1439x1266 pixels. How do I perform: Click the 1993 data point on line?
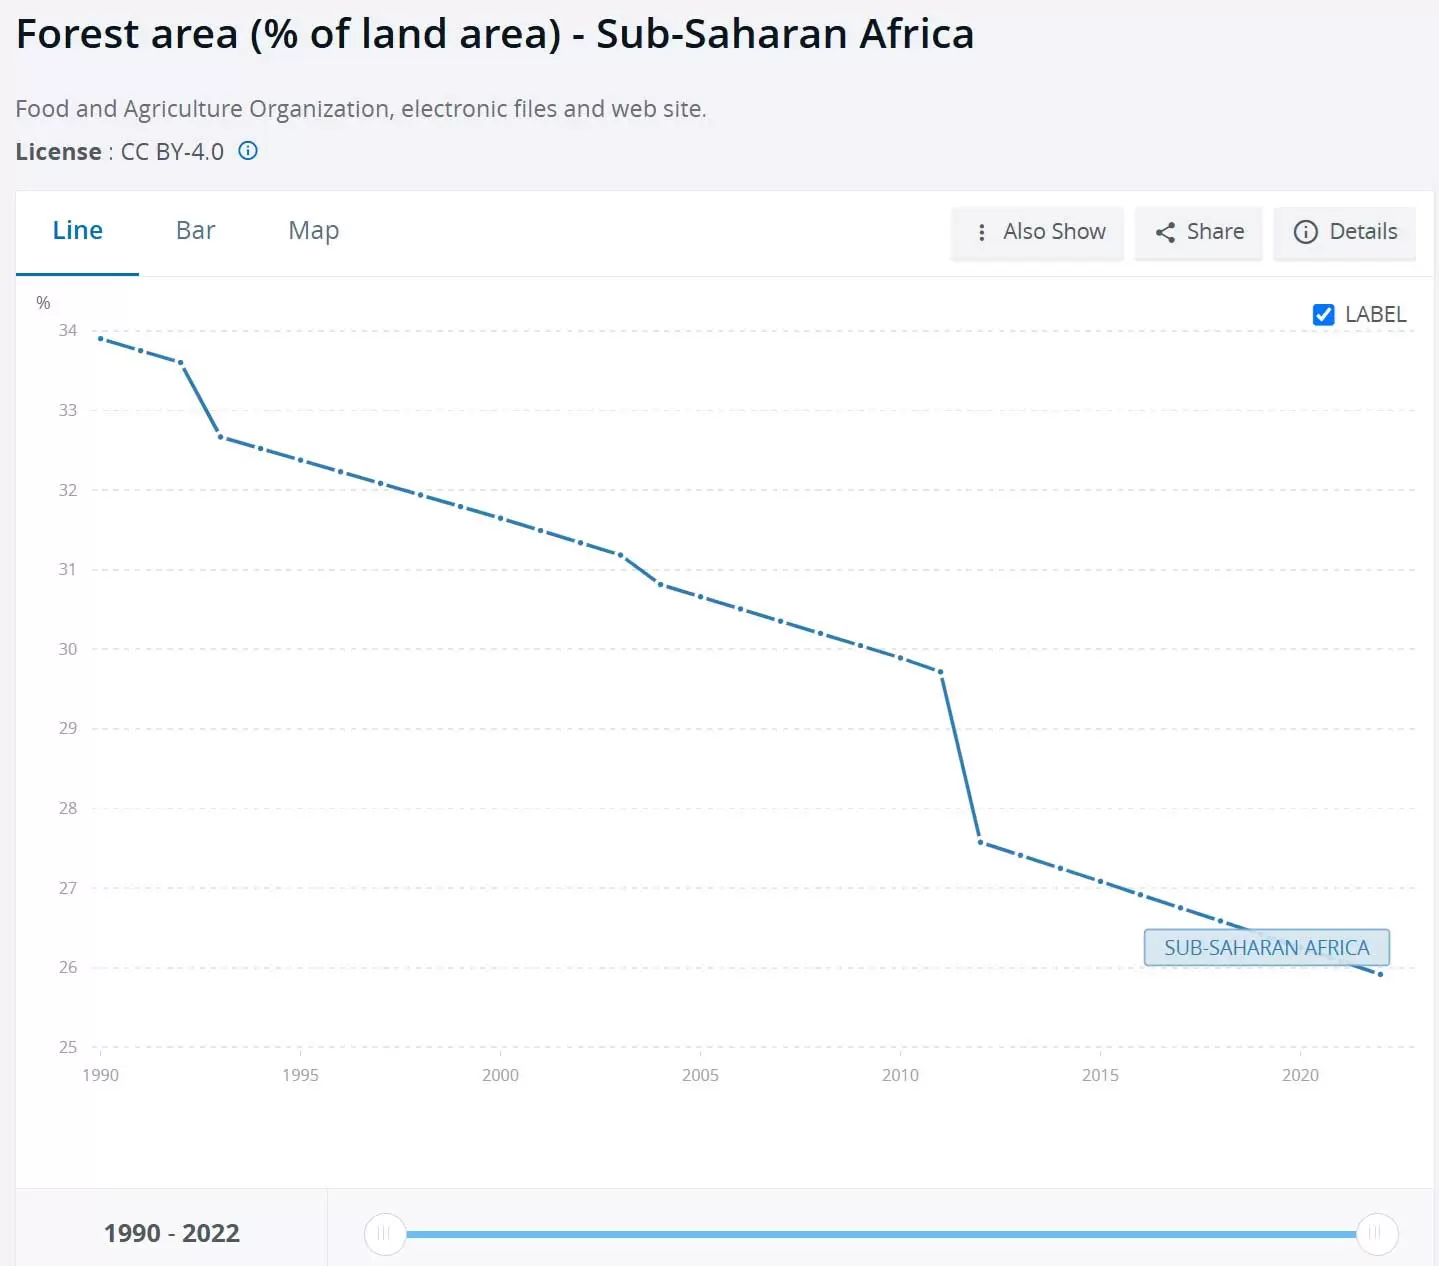tap(221, 437)
